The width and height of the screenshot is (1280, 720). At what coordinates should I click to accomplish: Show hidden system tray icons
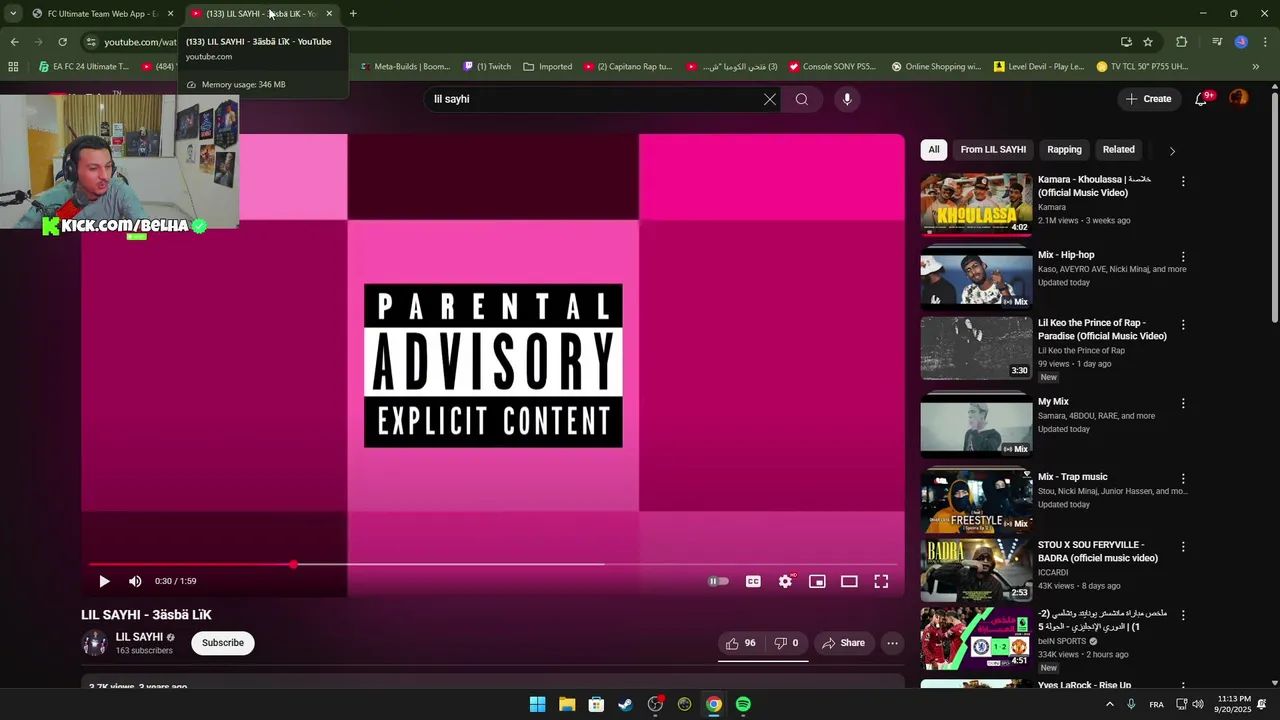(1109, 704)
